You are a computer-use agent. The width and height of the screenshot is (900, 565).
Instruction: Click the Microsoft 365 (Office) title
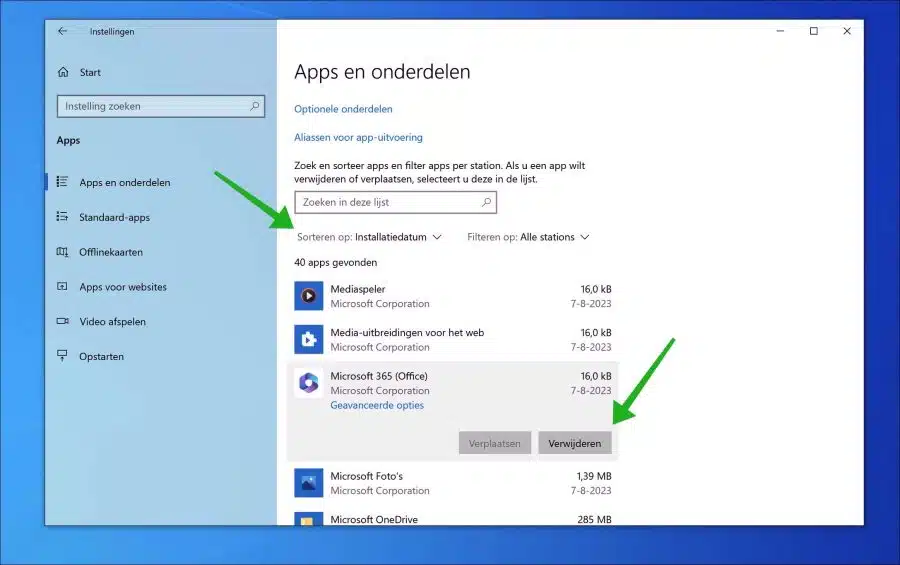tap(379, 376)
